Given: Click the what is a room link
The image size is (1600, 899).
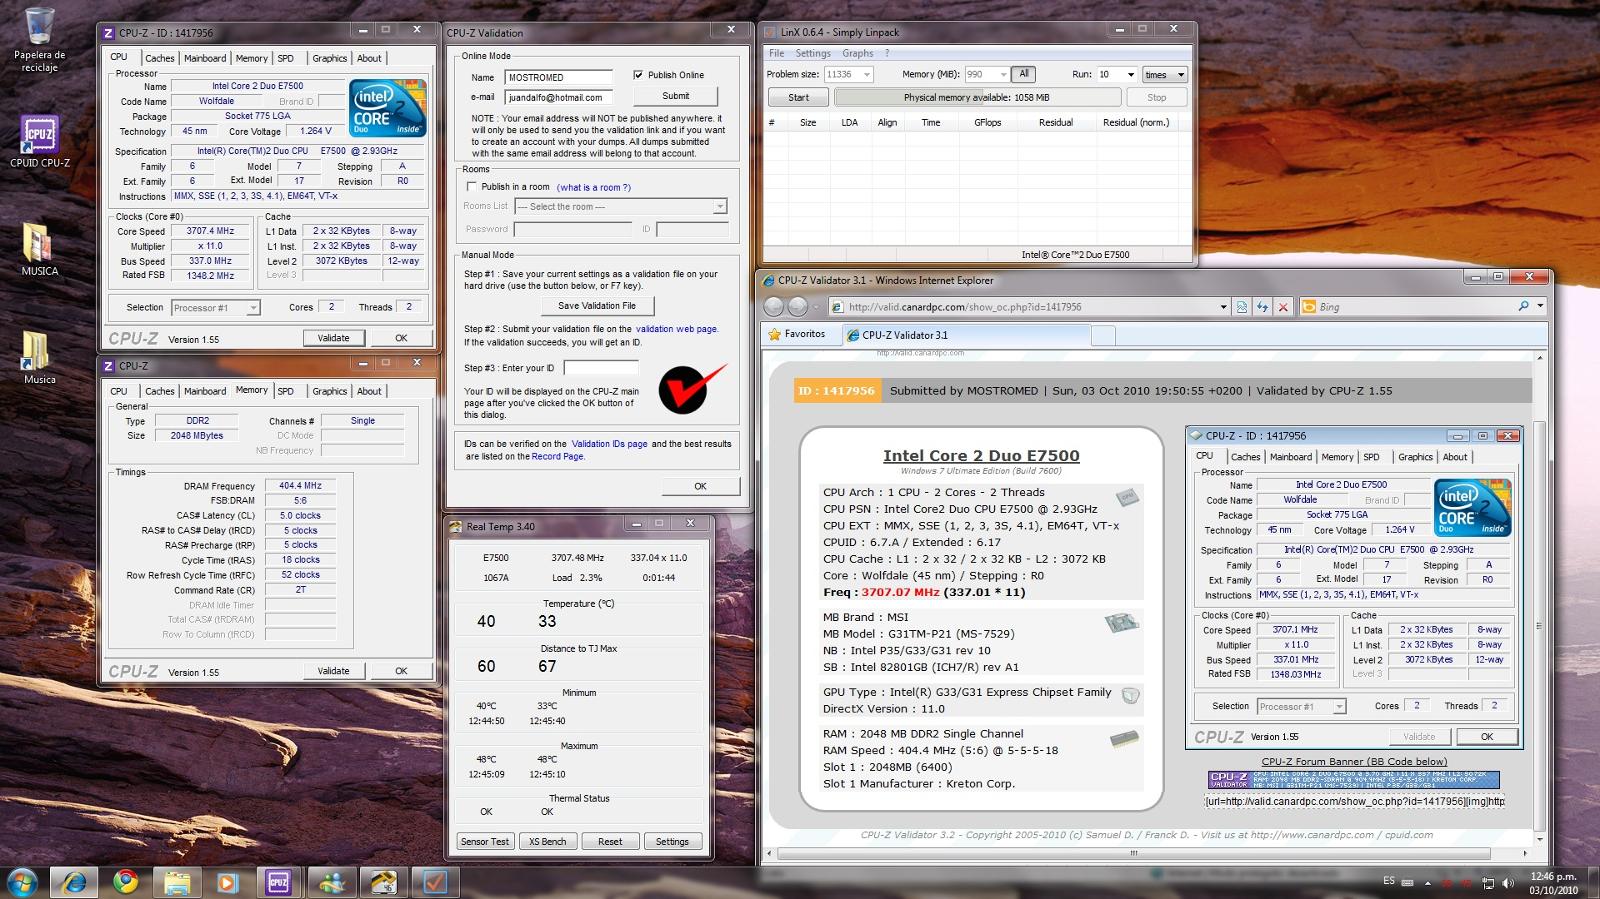Looking at the screenshot, I should pyautogui.click(x=594, y=187).
